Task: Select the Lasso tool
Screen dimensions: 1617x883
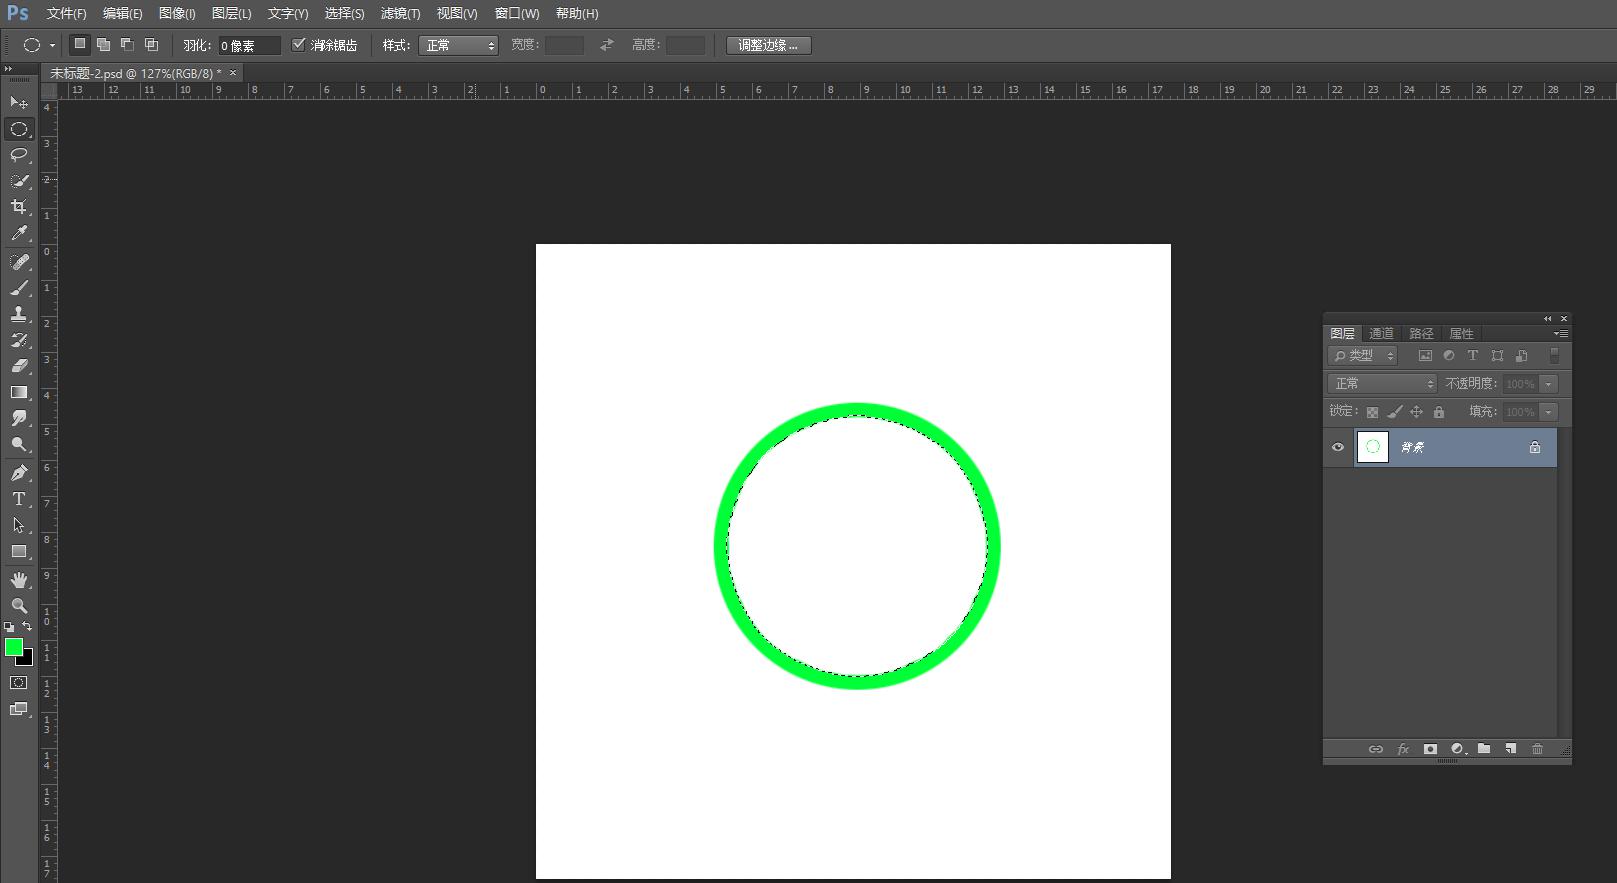Action: click(x=19, y=155)
